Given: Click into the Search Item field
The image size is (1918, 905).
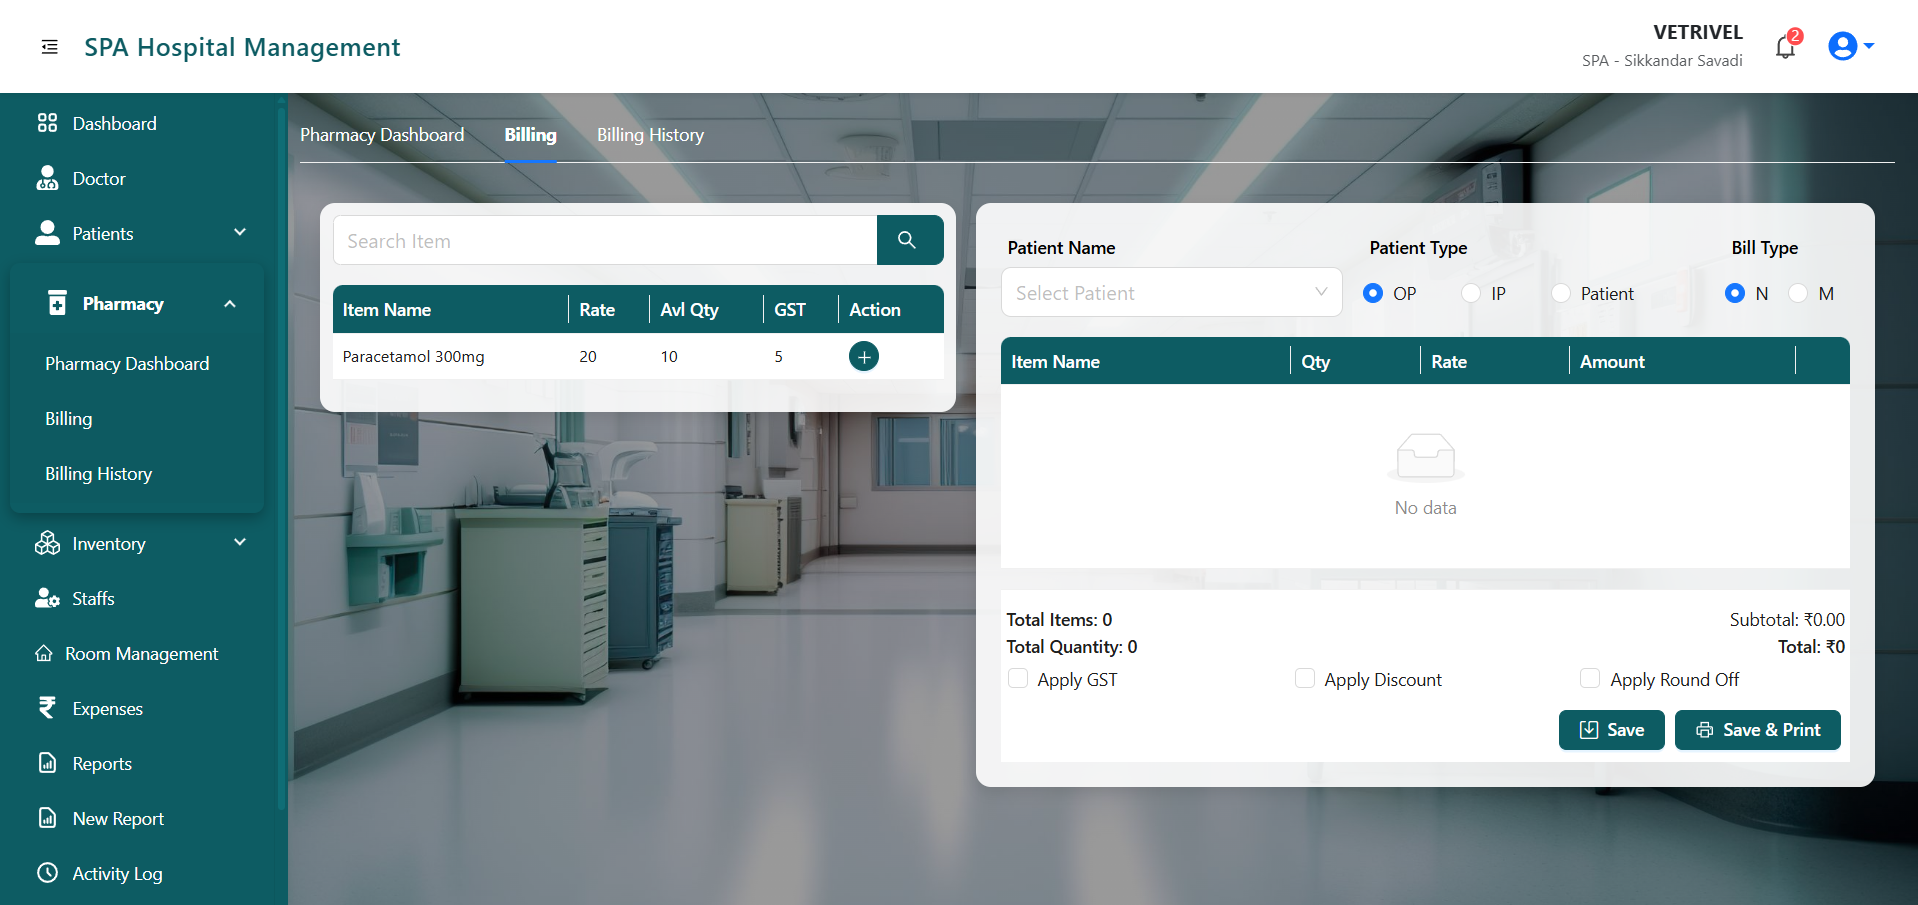Looking at the screenshot, I should pos(605,241).
